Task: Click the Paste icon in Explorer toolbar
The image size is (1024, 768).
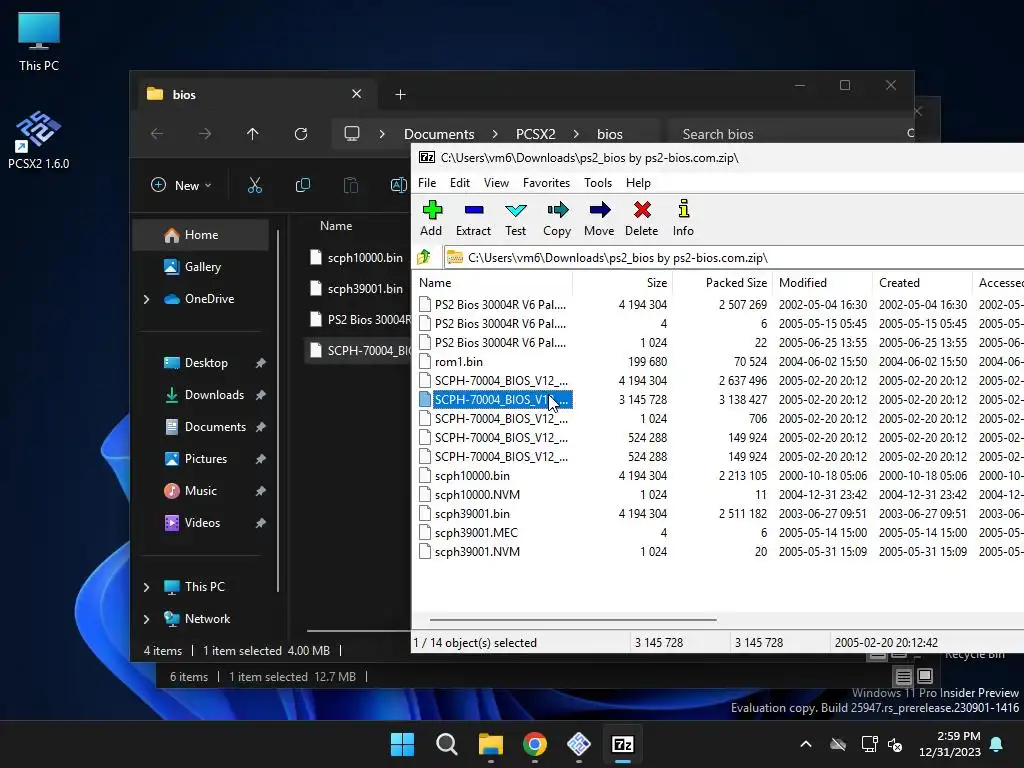Action: click(351, 185)
